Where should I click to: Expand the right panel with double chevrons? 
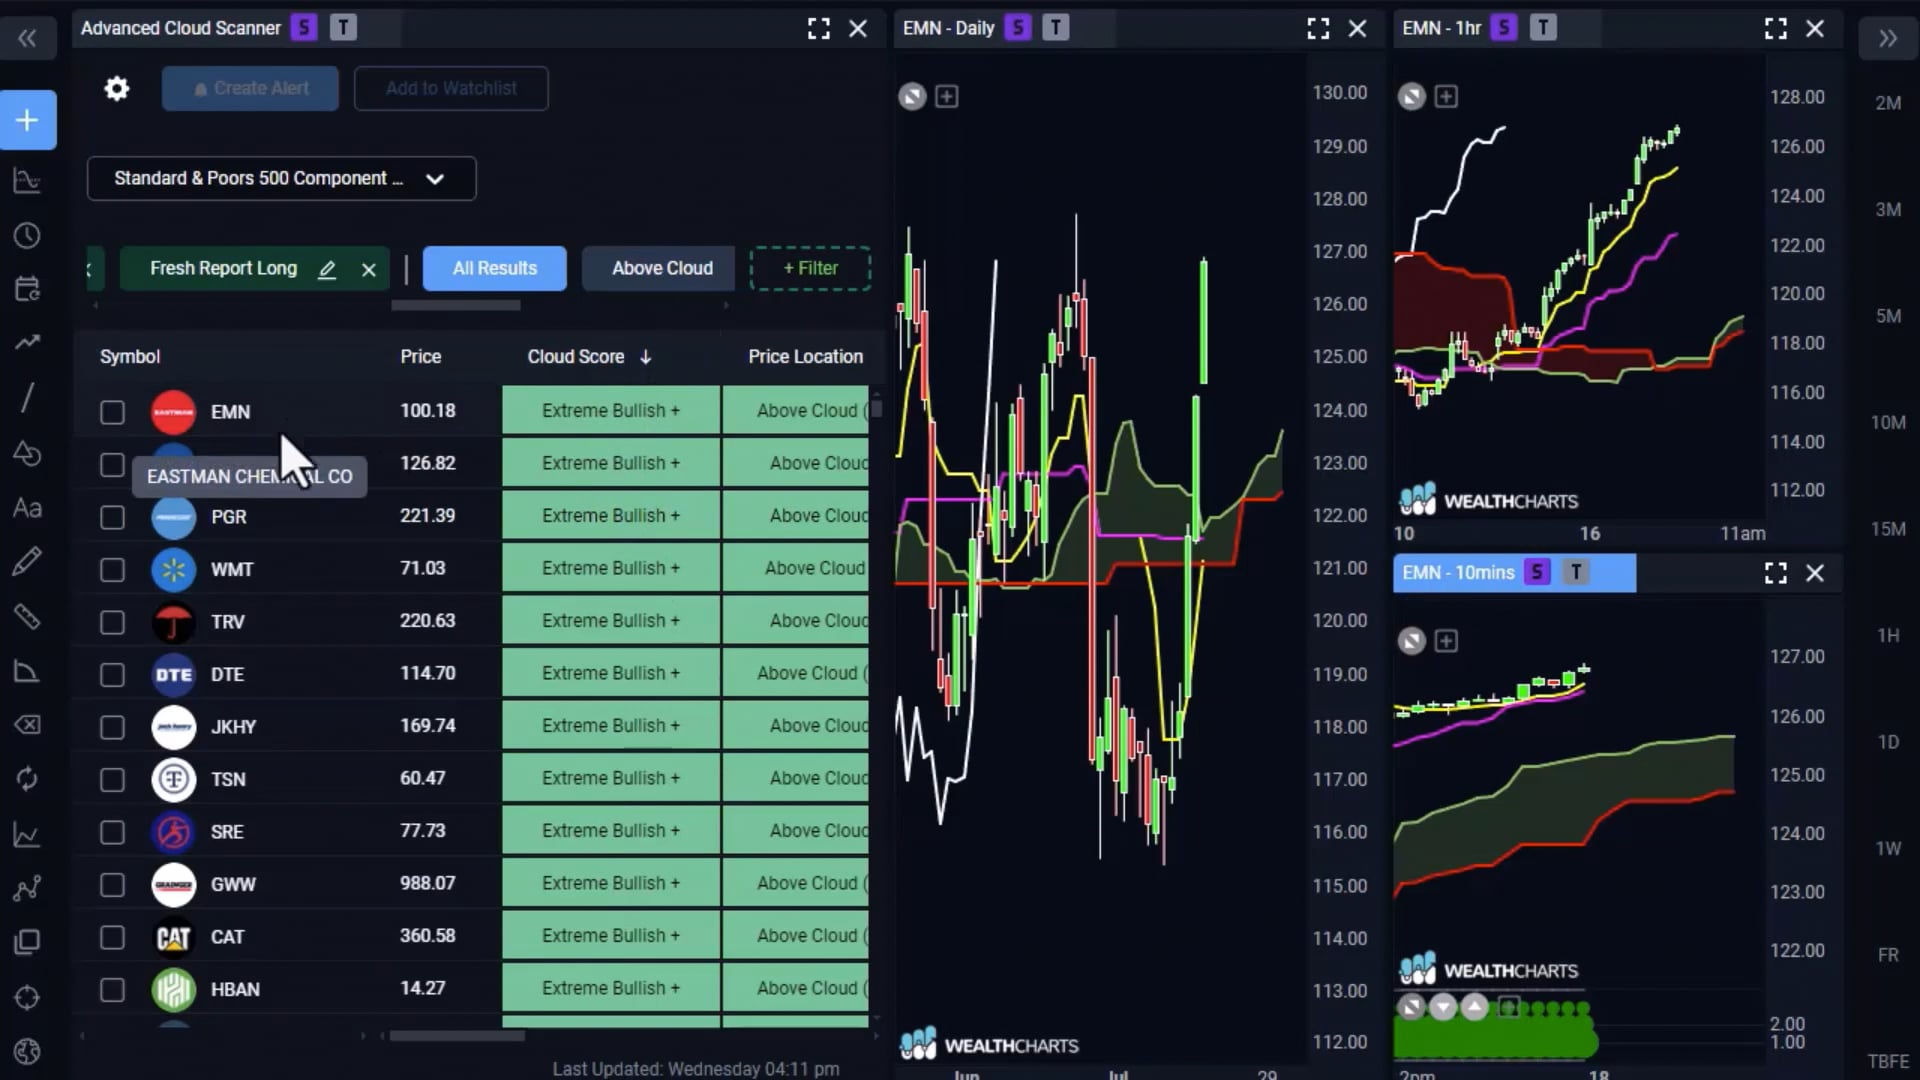click(1887, 39)
